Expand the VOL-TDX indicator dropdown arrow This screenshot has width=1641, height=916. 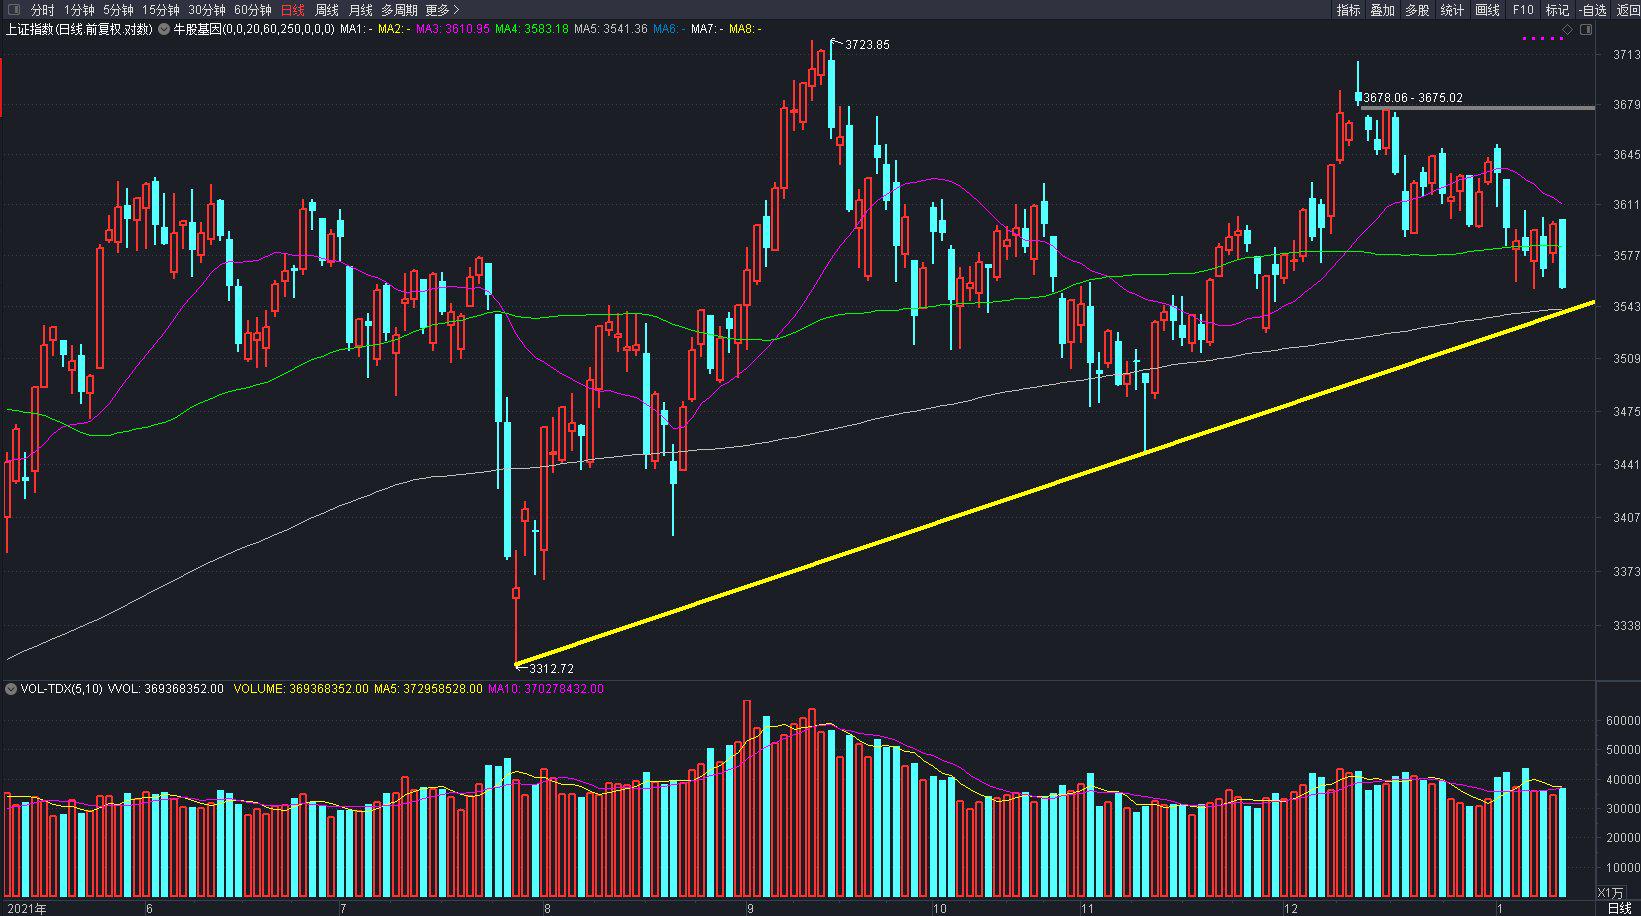click(10, 689)
